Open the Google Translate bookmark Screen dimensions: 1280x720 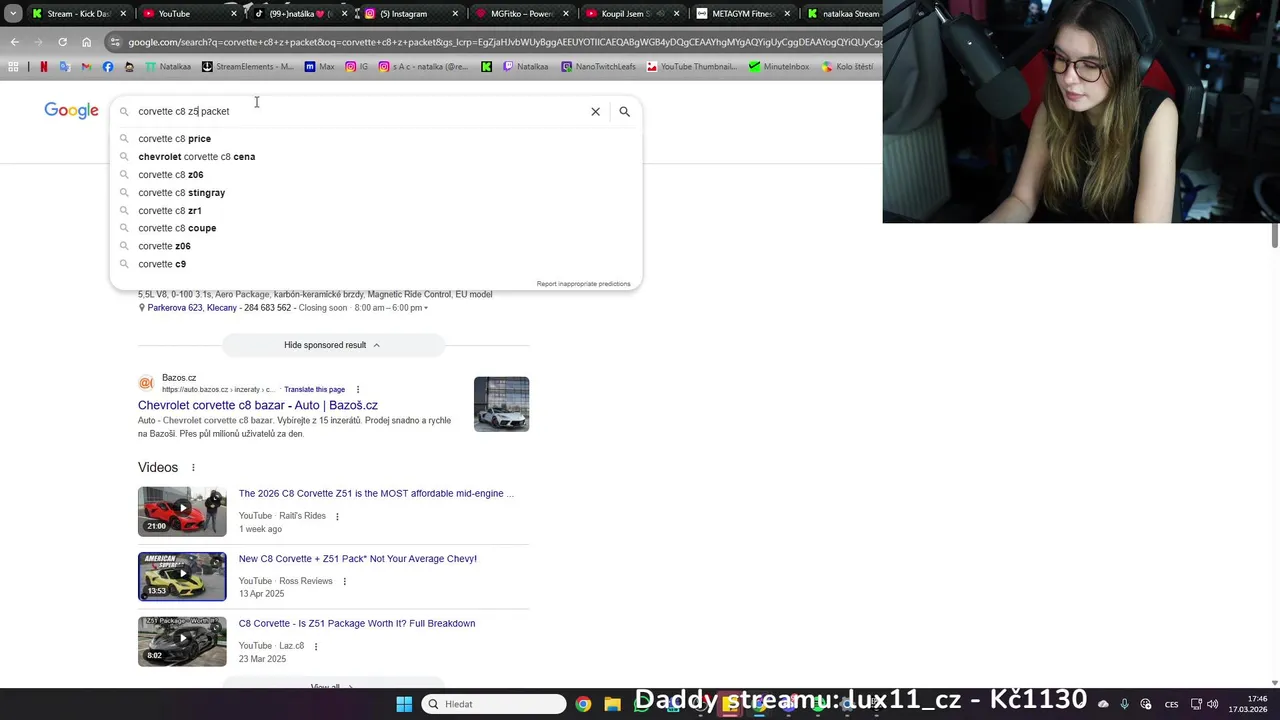pyautogui.click(x=64, y=67)
